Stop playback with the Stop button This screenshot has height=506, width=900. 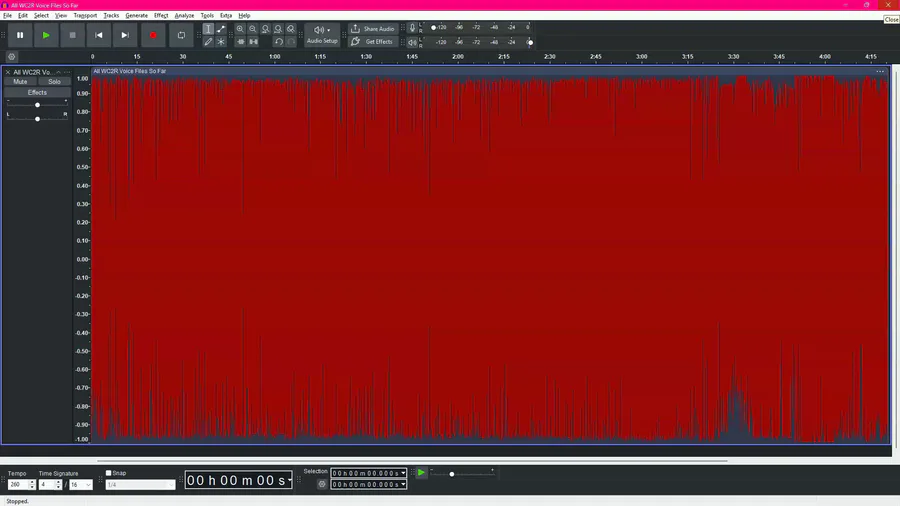point(72,35)
